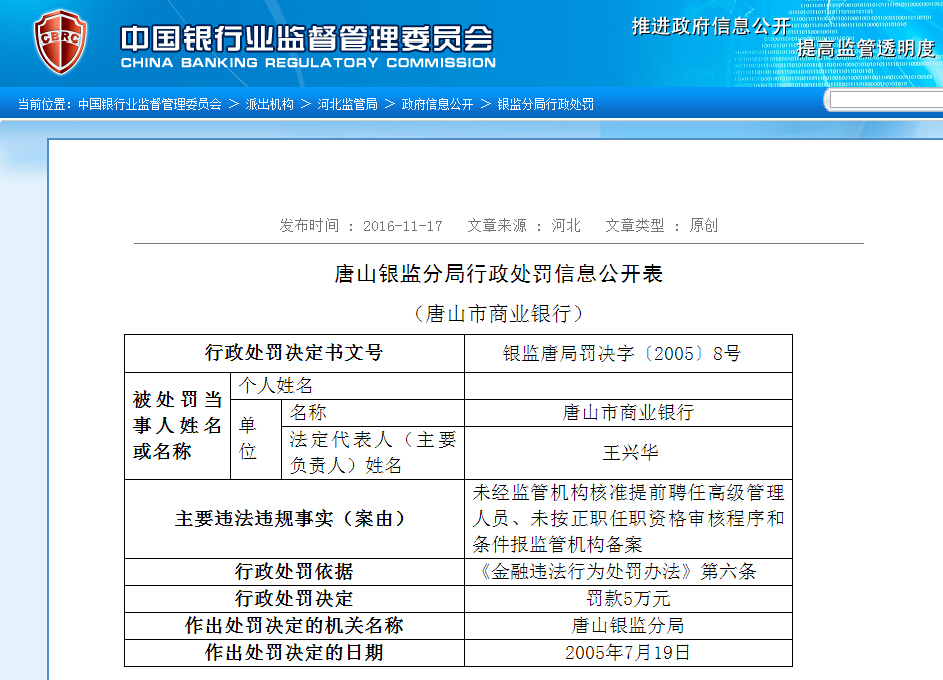This screenshot has width=943, height=680.
Task: Click the 被处罚当事人姓名或名称 row label
Action: click(x=177, y=426)
